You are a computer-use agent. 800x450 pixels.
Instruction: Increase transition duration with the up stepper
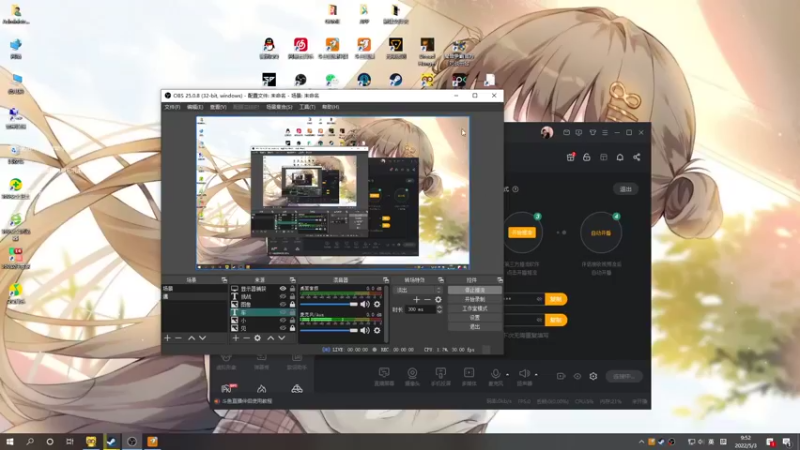[439, 307]
